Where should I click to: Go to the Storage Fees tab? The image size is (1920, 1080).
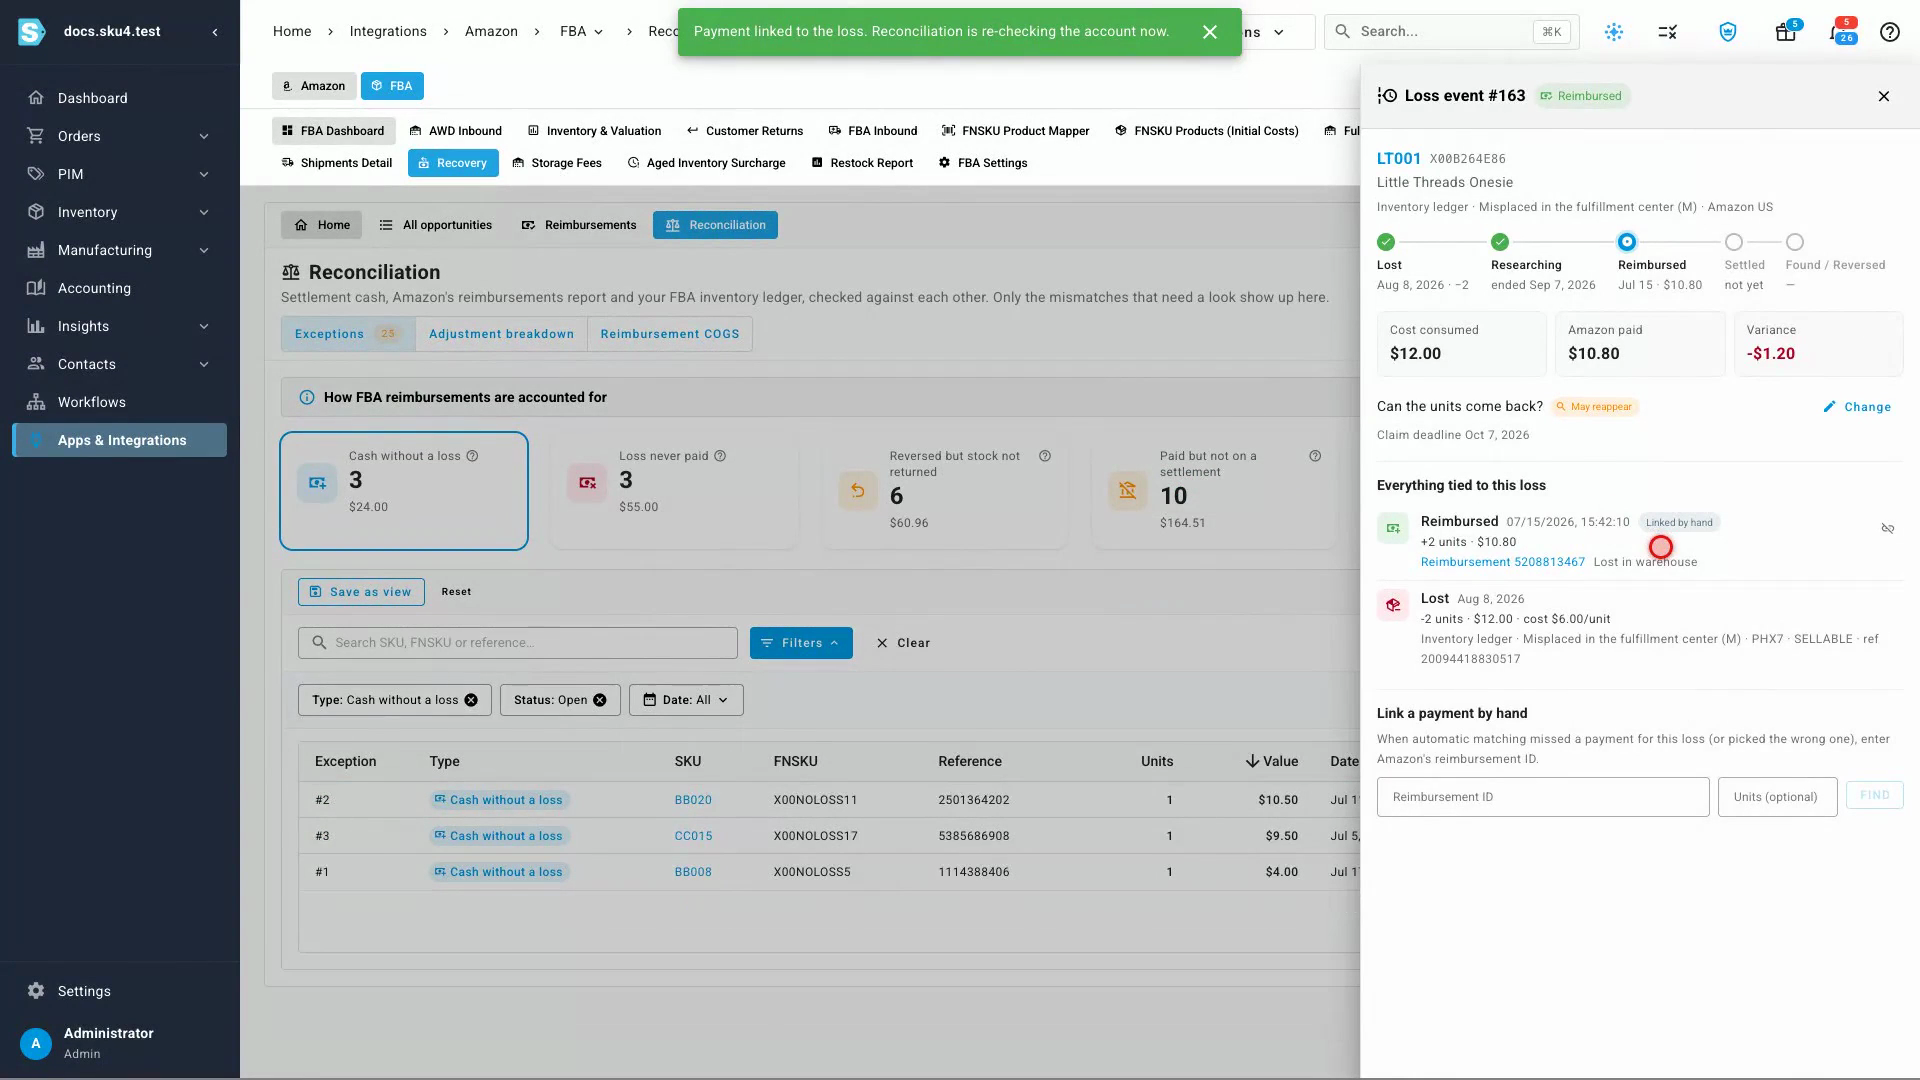coord(557,163)
